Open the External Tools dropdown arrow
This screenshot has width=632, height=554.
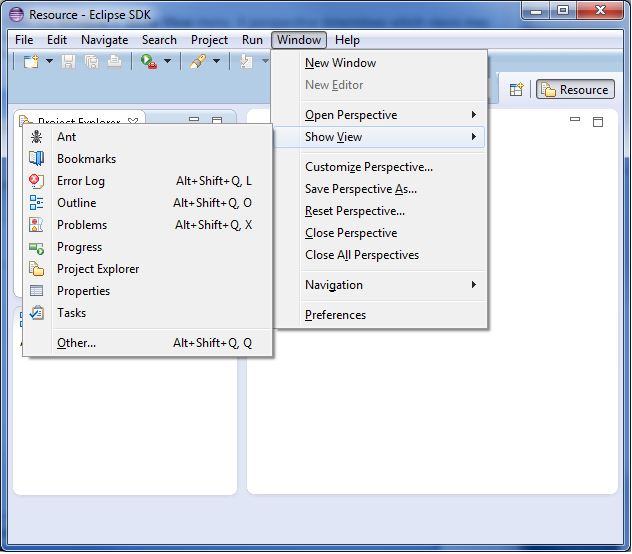tap(167, 61)
